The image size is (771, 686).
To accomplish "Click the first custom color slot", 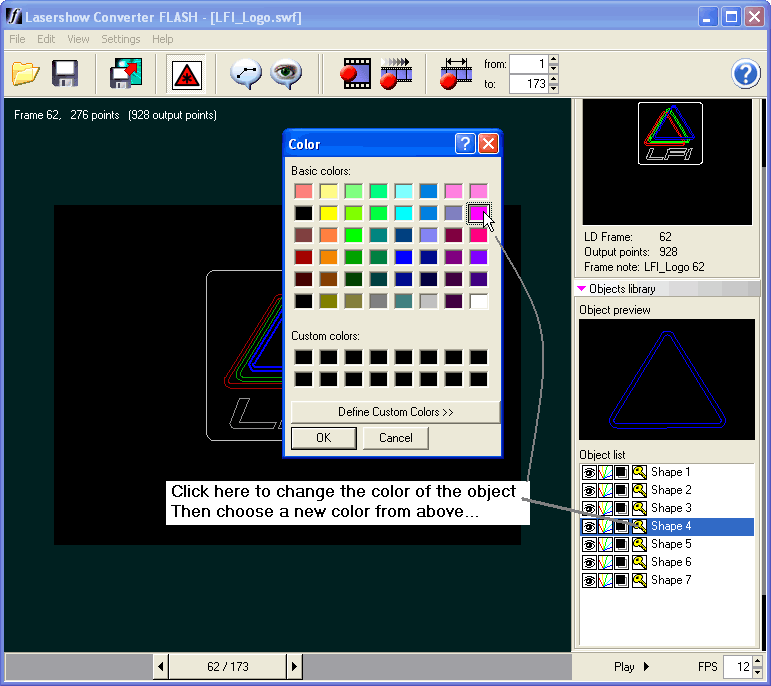I will pos(303,357).
